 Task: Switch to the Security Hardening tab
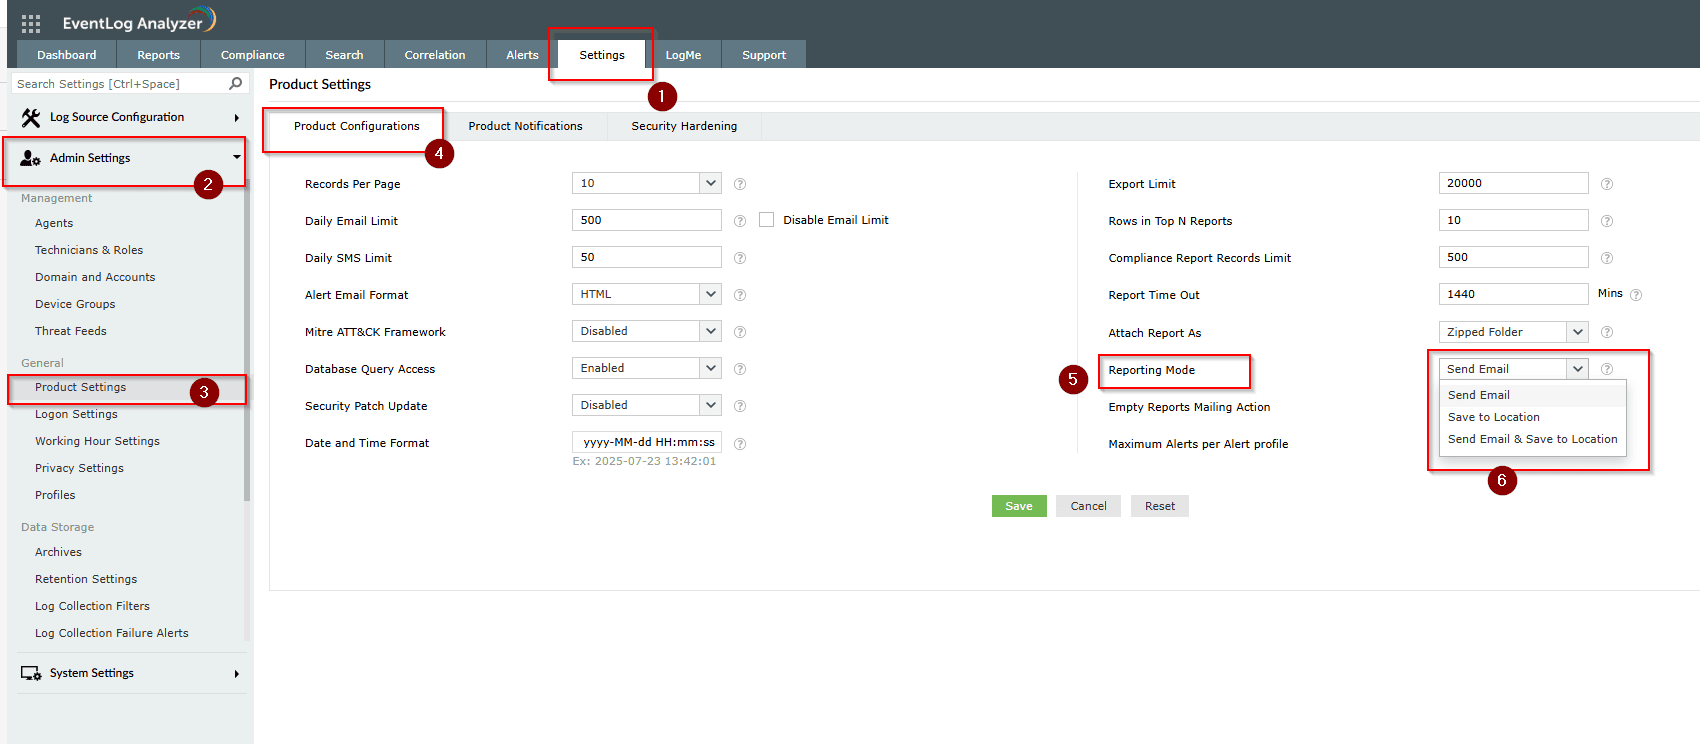pyautogui.click(x=684, y=126)
